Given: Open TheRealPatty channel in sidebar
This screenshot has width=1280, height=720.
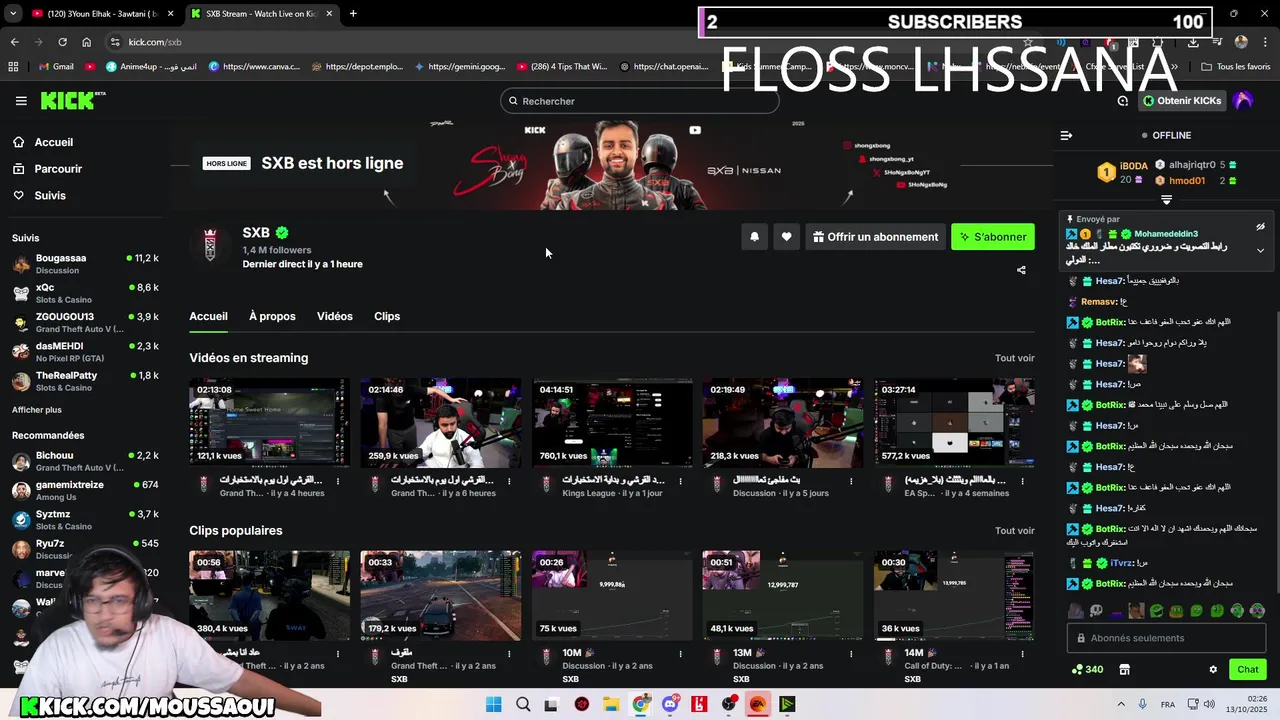Looking at the screenshot, I should tap(85, 381).
